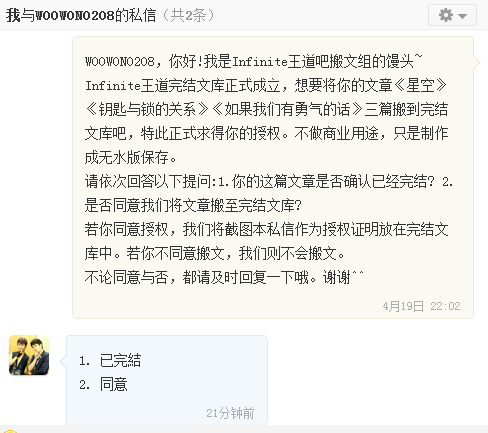Select the reply line 已完结

tap(110, 360)
